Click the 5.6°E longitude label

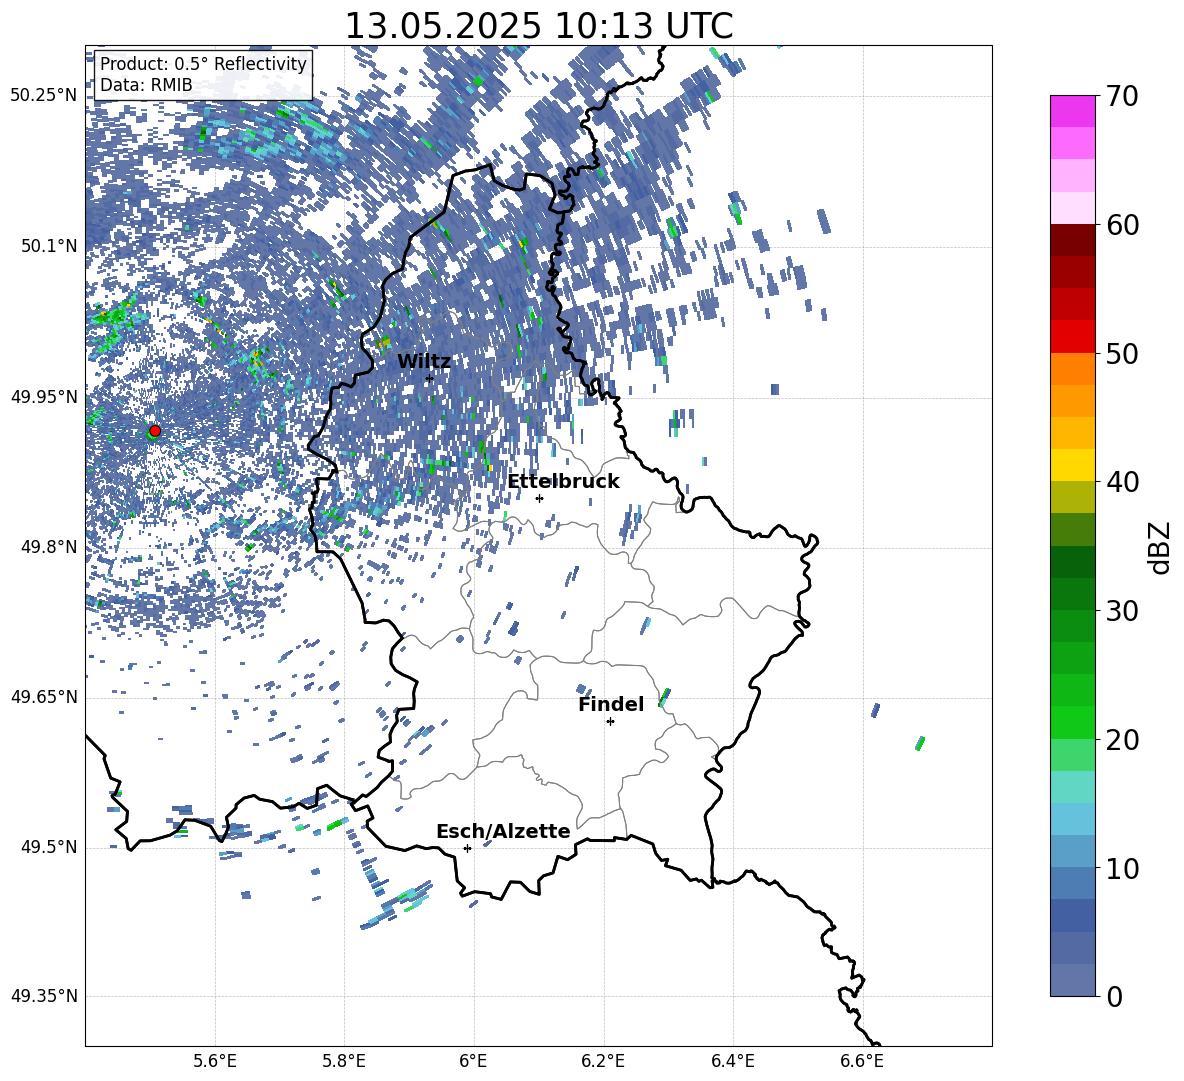point(215,1061)
